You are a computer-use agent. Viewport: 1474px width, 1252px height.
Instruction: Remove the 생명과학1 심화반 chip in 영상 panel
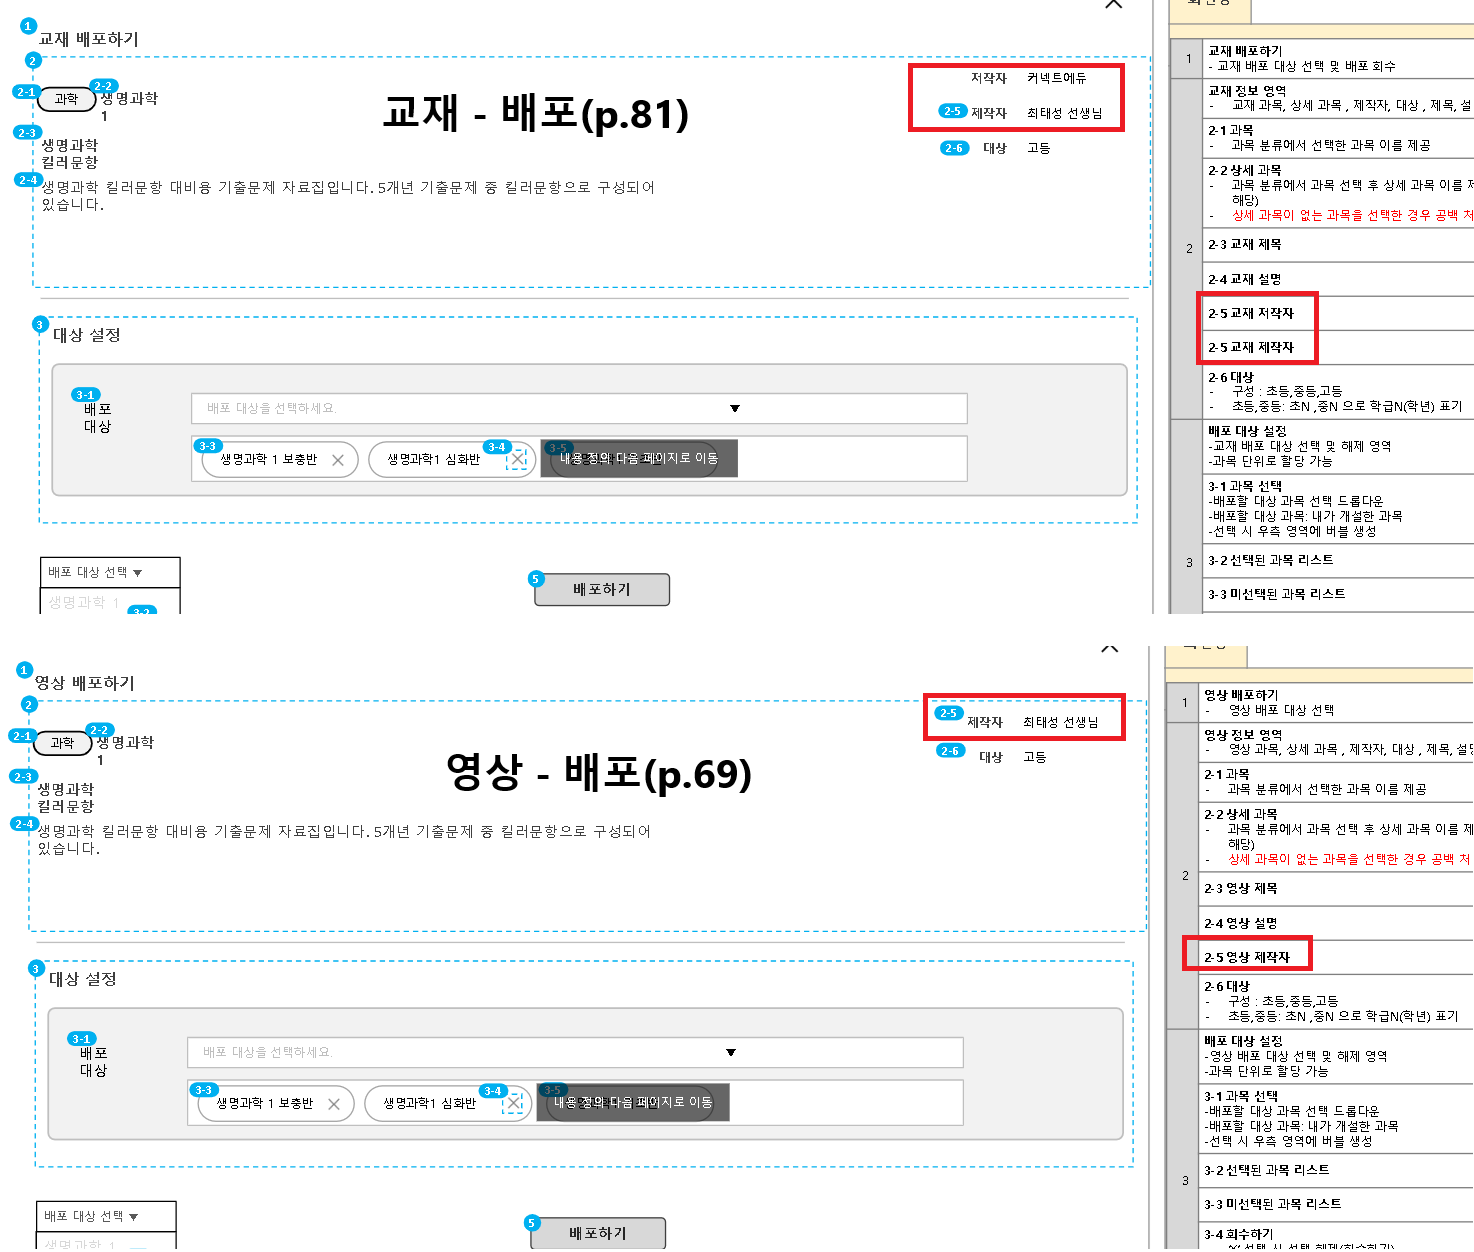coord(513,1103)
